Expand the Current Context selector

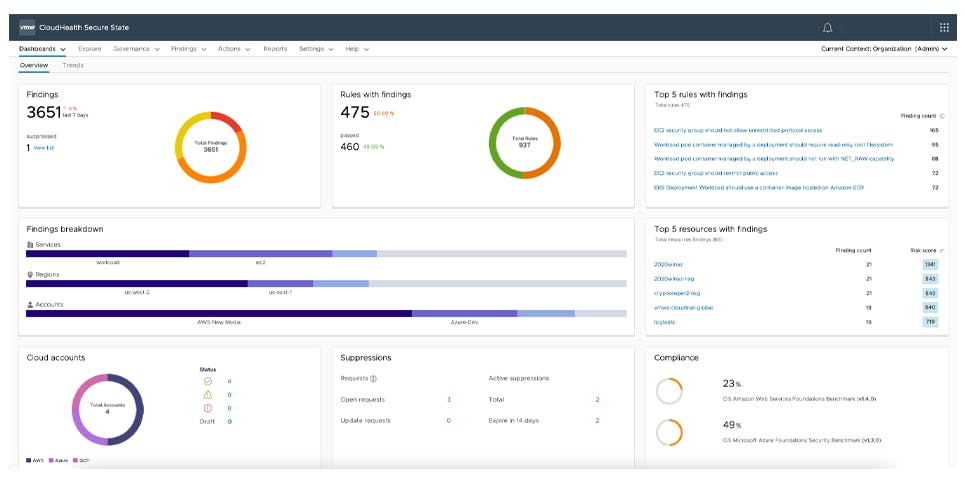coord(883,48)
